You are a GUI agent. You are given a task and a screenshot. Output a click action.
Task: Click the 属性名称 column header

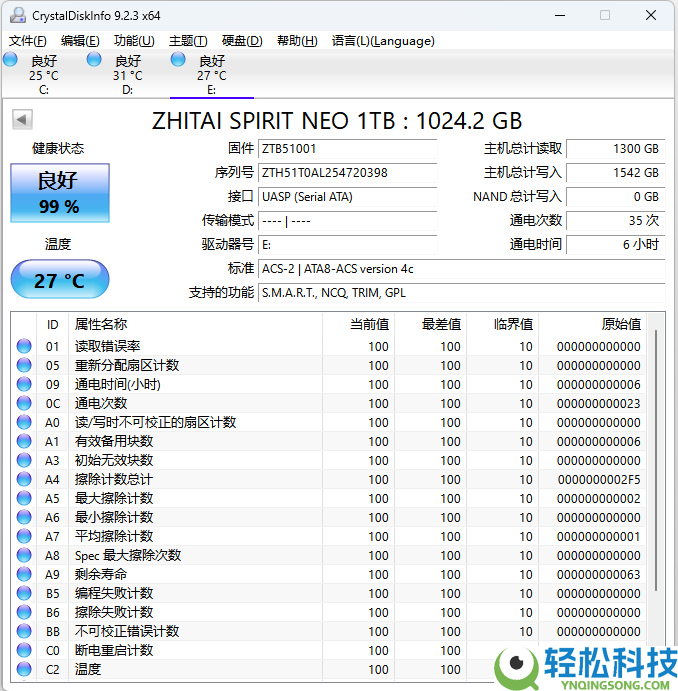pos(196,324)
